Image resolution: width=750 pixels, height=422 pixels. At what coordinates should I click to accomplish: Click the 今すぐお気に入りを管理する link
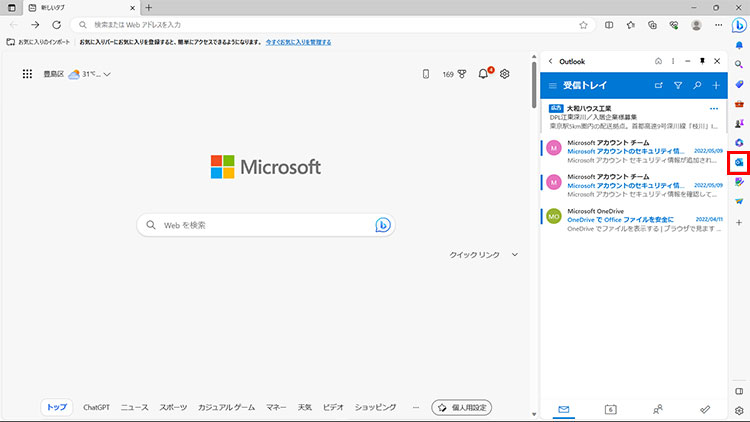[x=298, y=43]
